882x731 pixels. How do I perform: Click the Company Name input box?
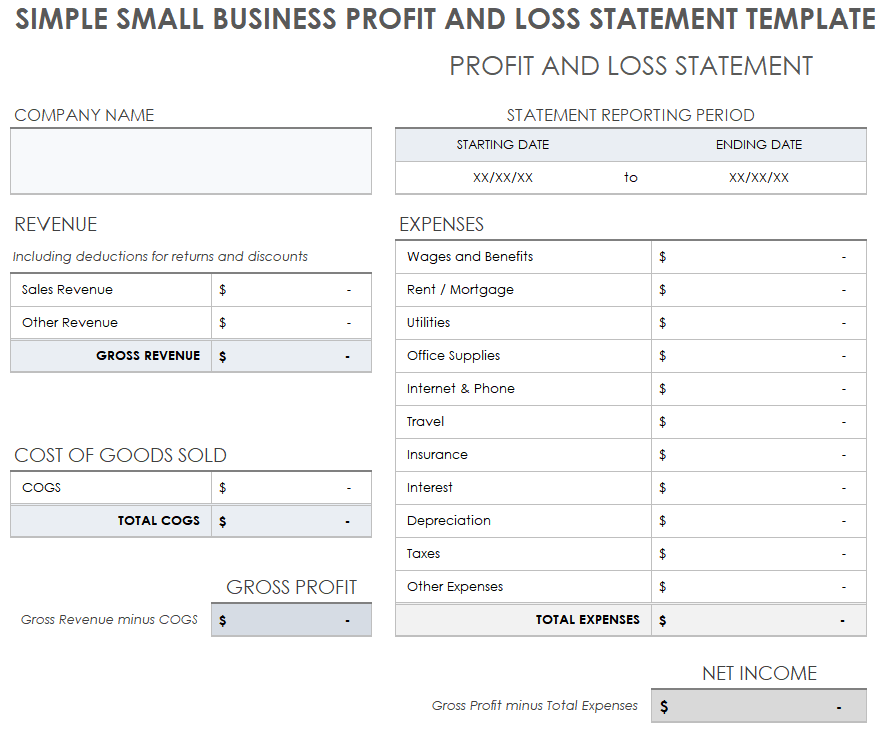190,161
